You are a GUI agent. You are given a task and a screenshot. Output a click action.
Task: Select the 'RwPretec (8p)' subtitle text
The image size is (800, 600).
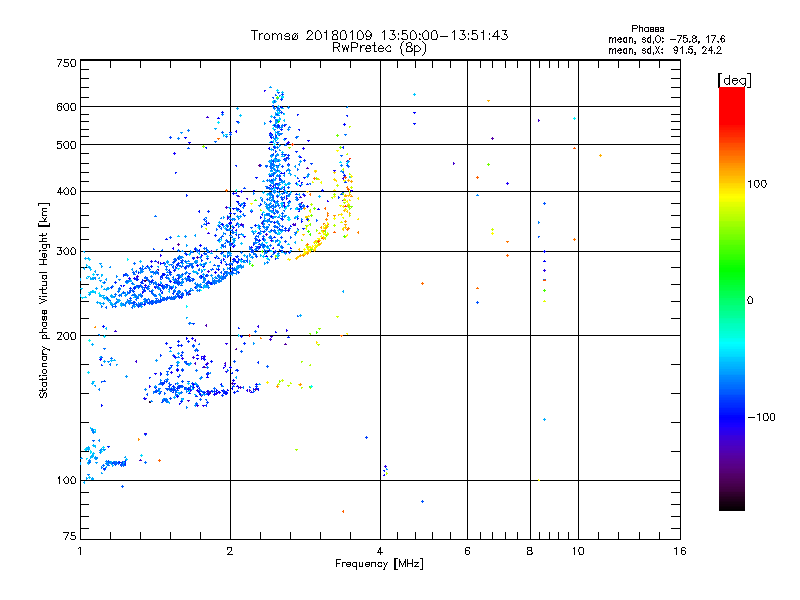coord(379,48)
